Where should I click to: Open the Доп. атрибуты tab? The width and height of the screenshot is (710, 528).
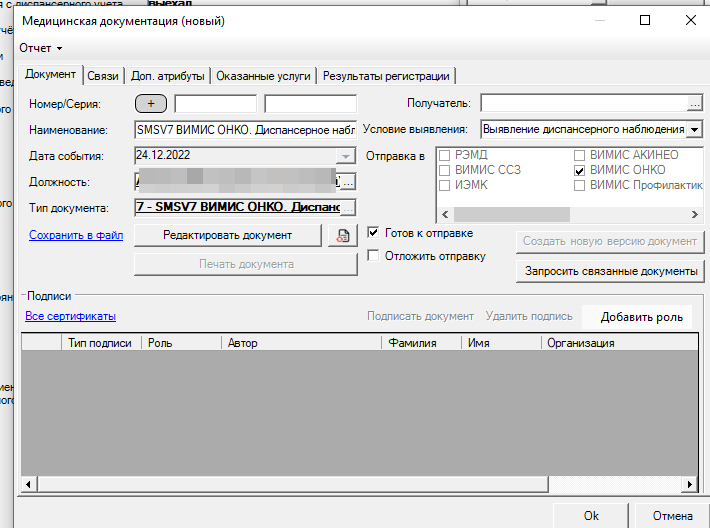(168, 76)
